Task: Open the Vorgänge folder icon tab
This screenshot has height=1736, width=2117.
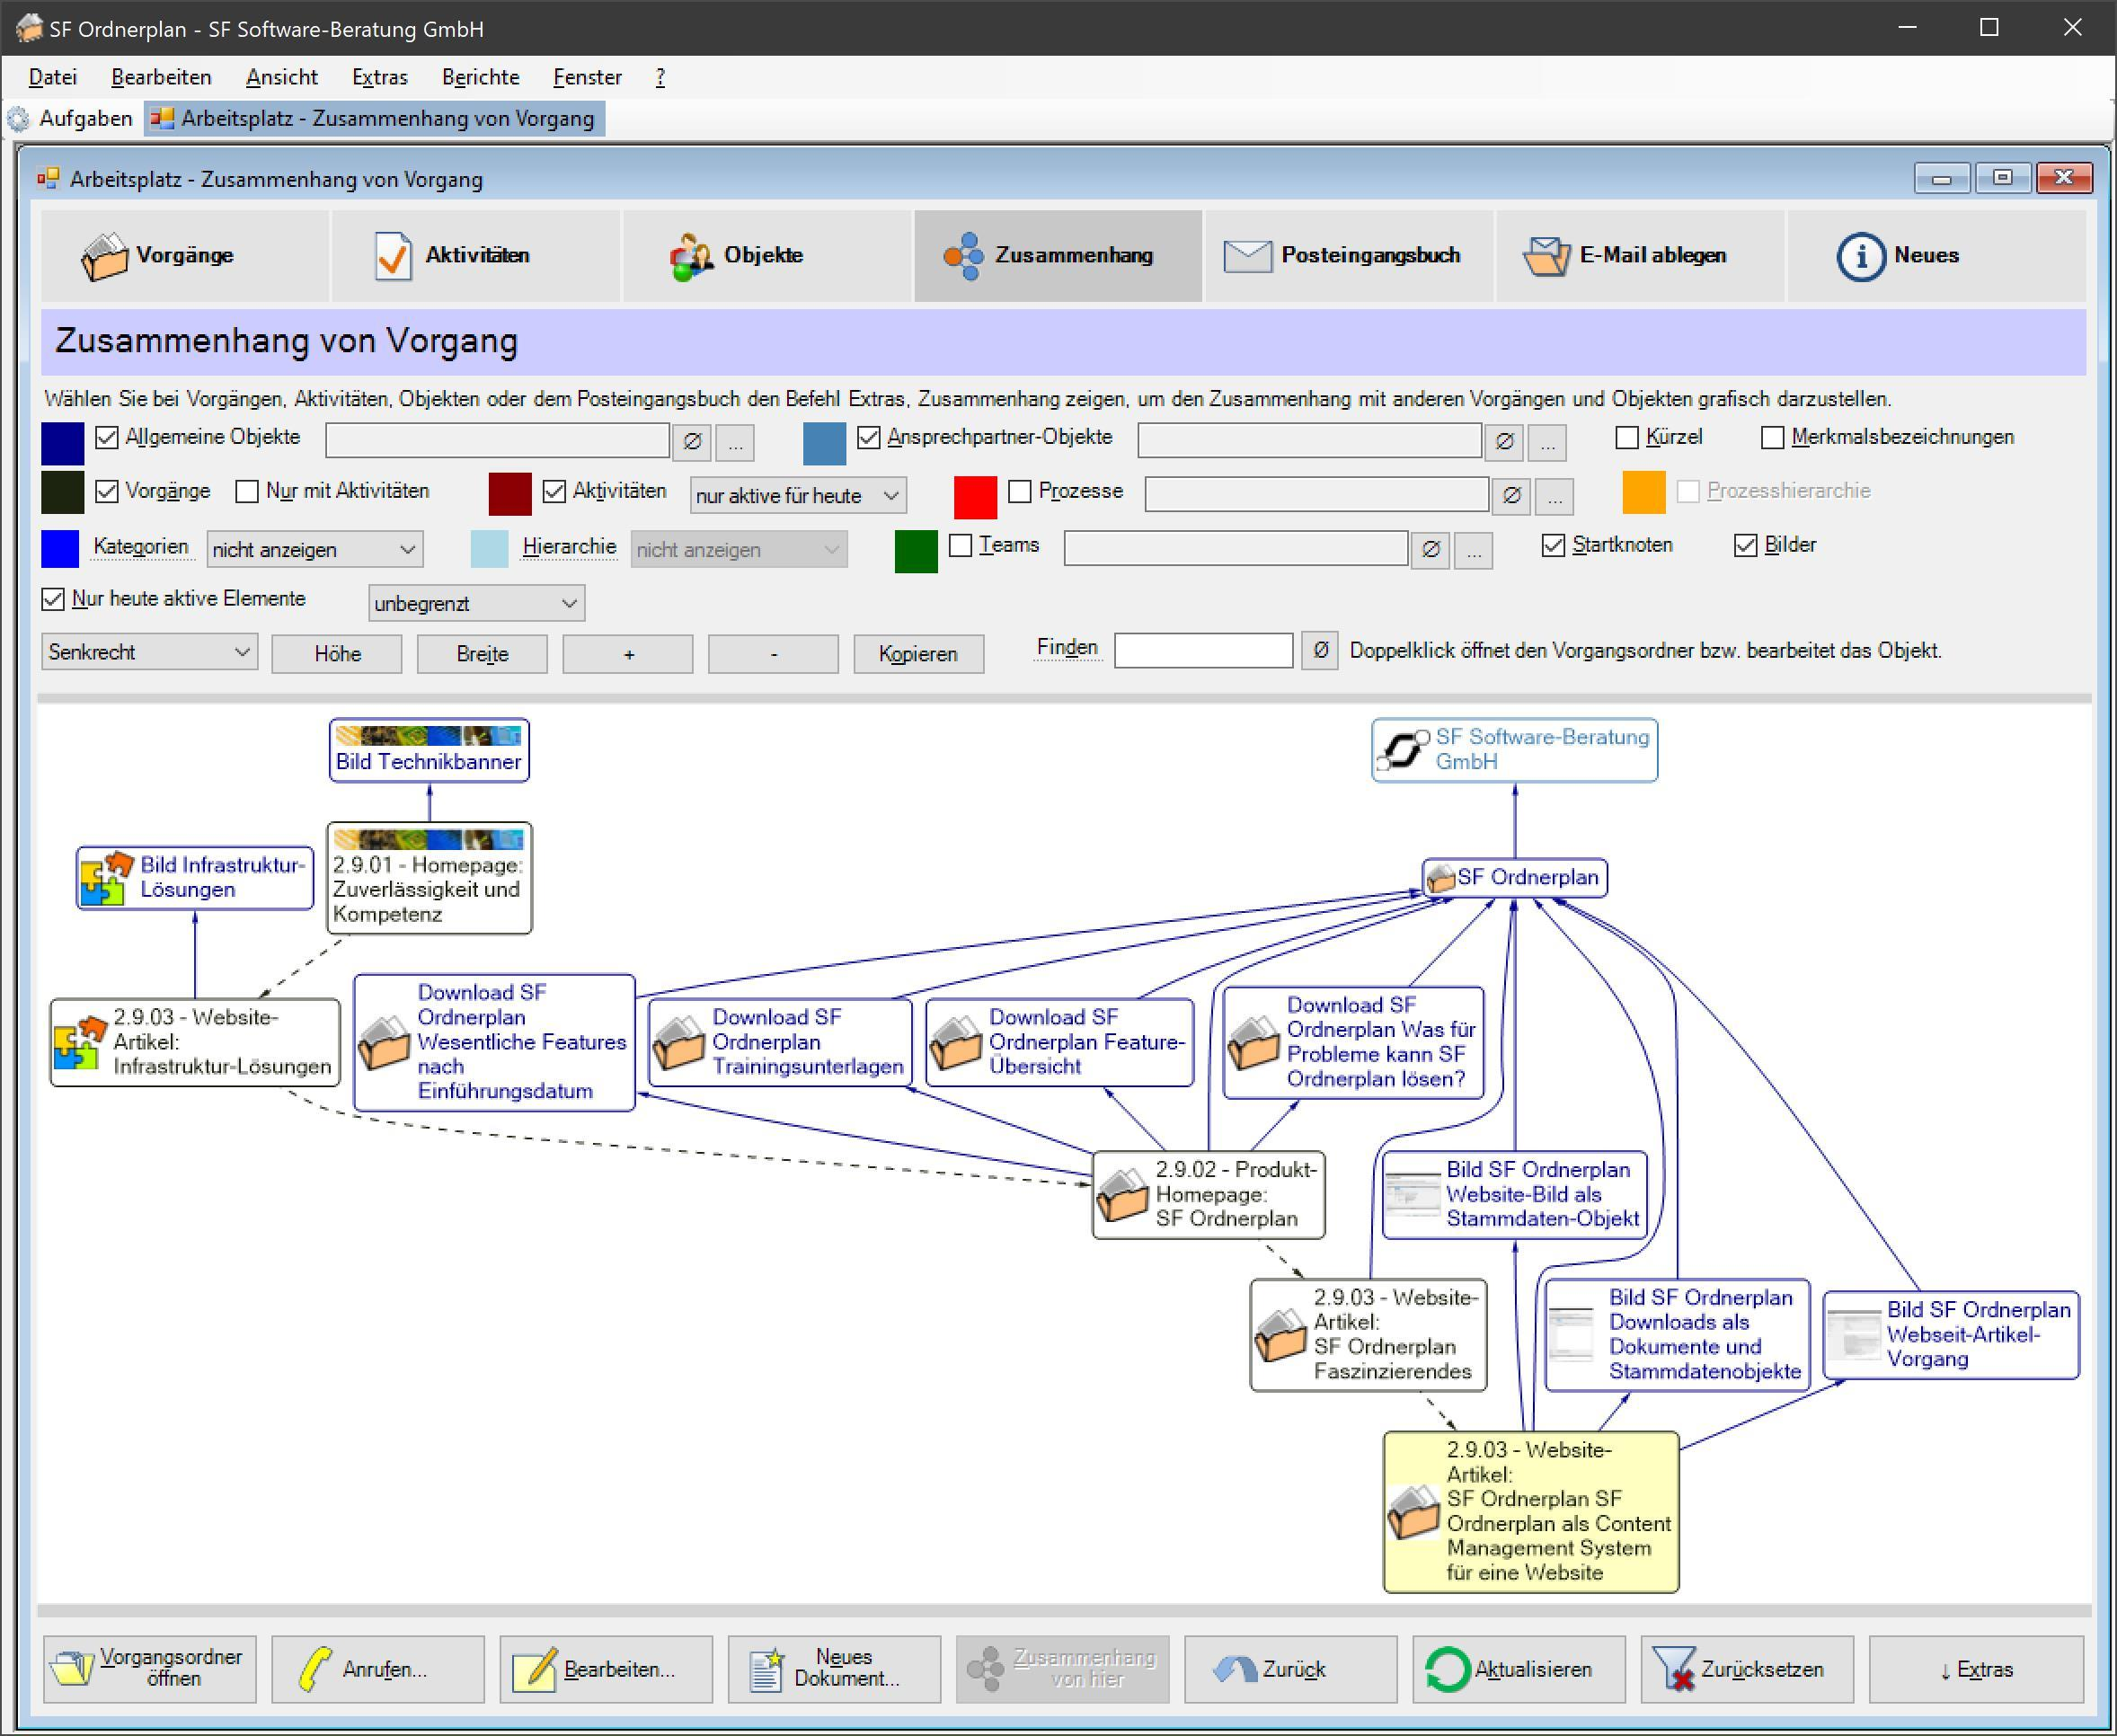Action: tap(104, 256)
